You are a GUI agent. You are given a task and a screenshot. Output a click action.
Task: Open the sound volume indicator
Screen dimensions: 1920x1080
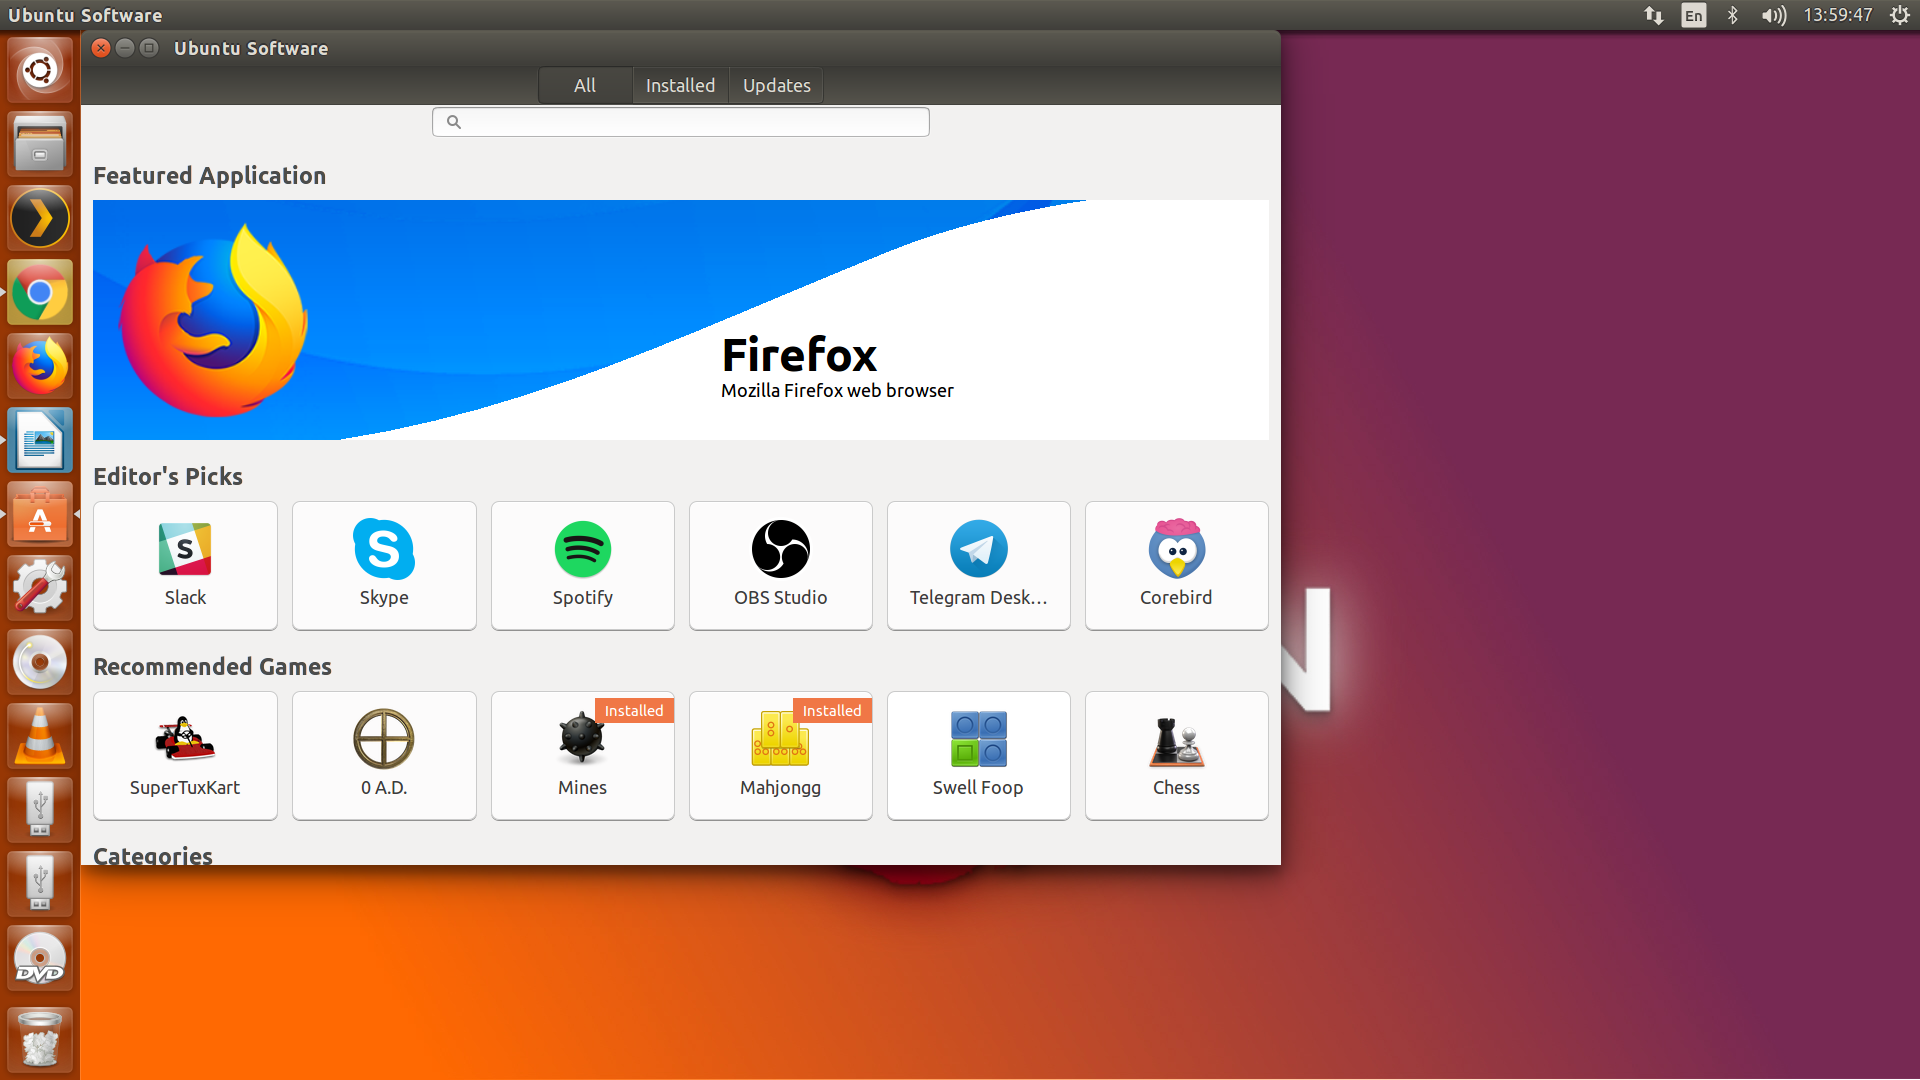[1774, 15]
